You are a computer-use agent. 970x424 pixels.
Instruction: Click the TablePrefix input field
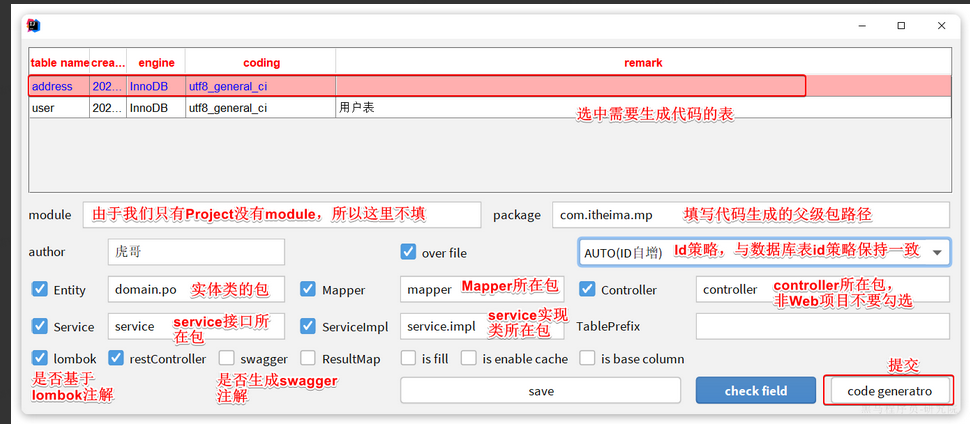[823, 326]
